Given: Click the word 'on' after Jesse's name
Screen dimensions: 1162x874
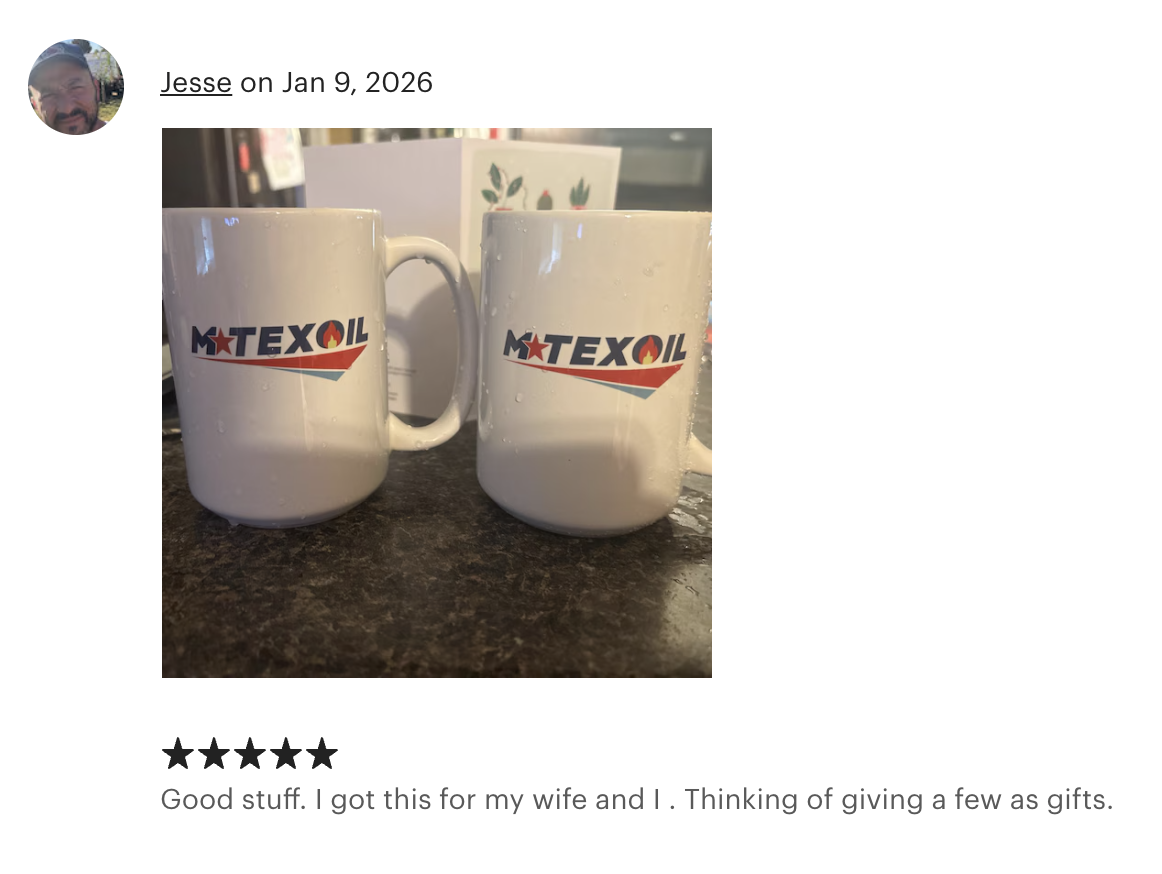Looking at the screenshot, I should (256, 83).
